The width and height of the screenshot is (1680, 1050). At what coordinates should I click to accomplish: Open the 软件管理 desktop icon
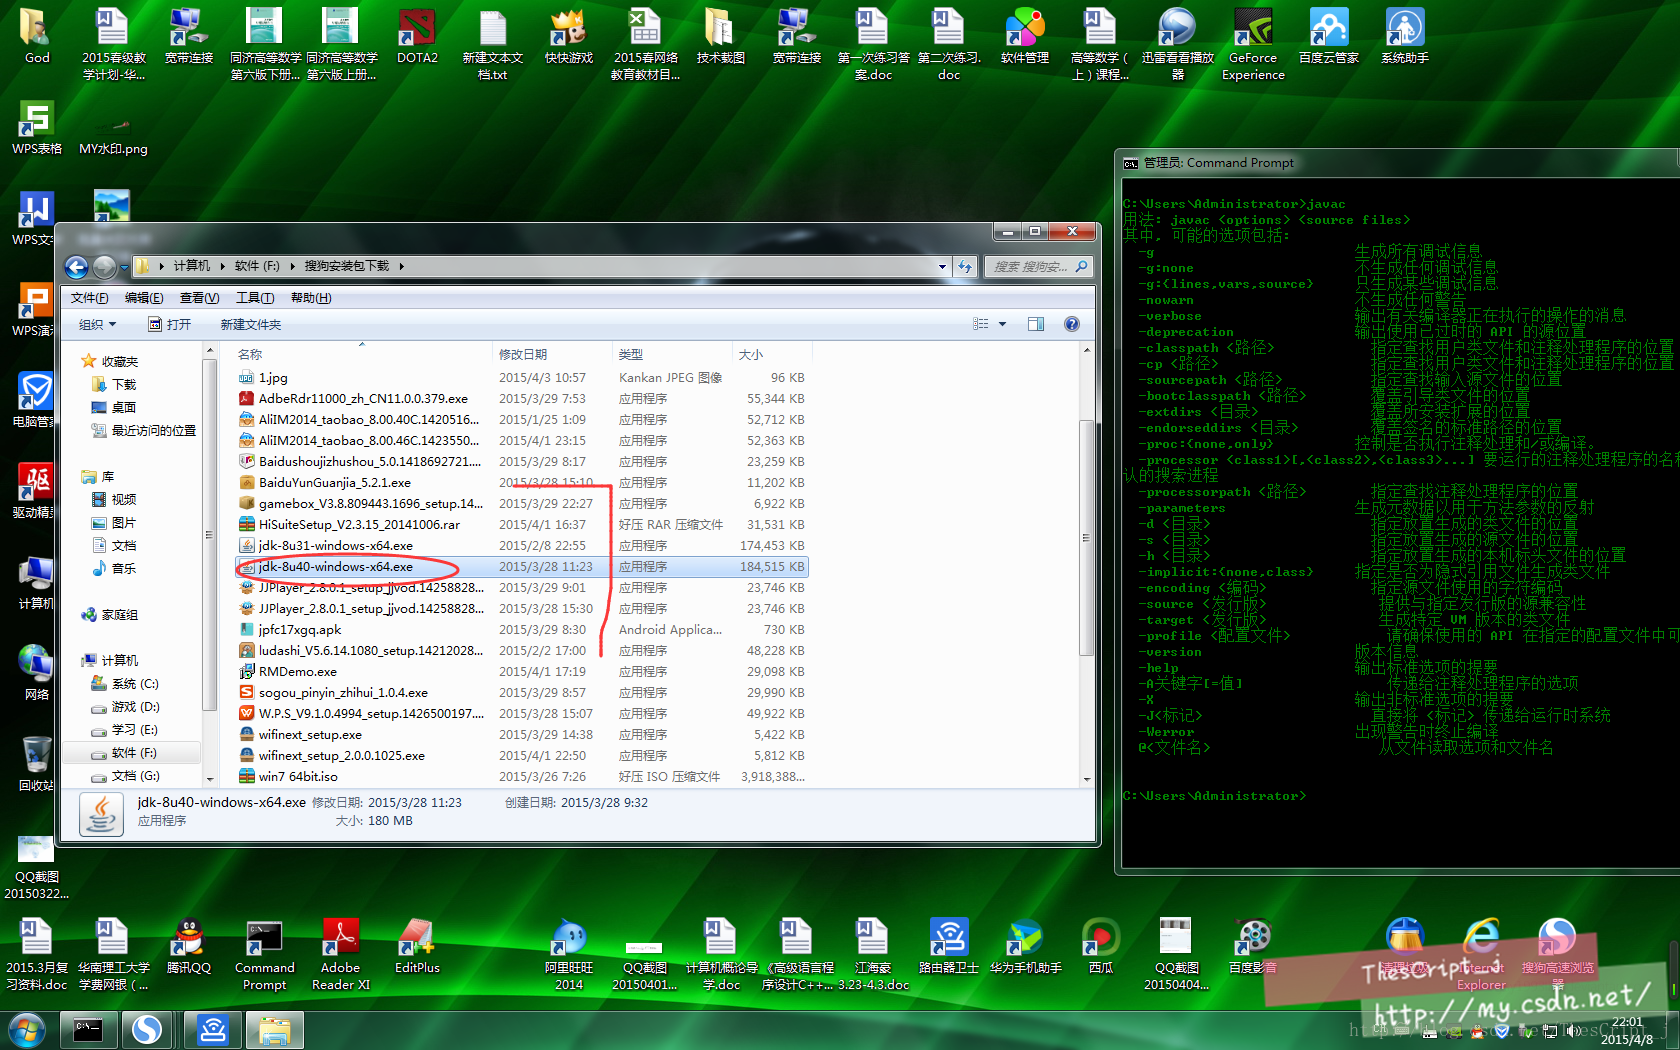(1025, 36)
